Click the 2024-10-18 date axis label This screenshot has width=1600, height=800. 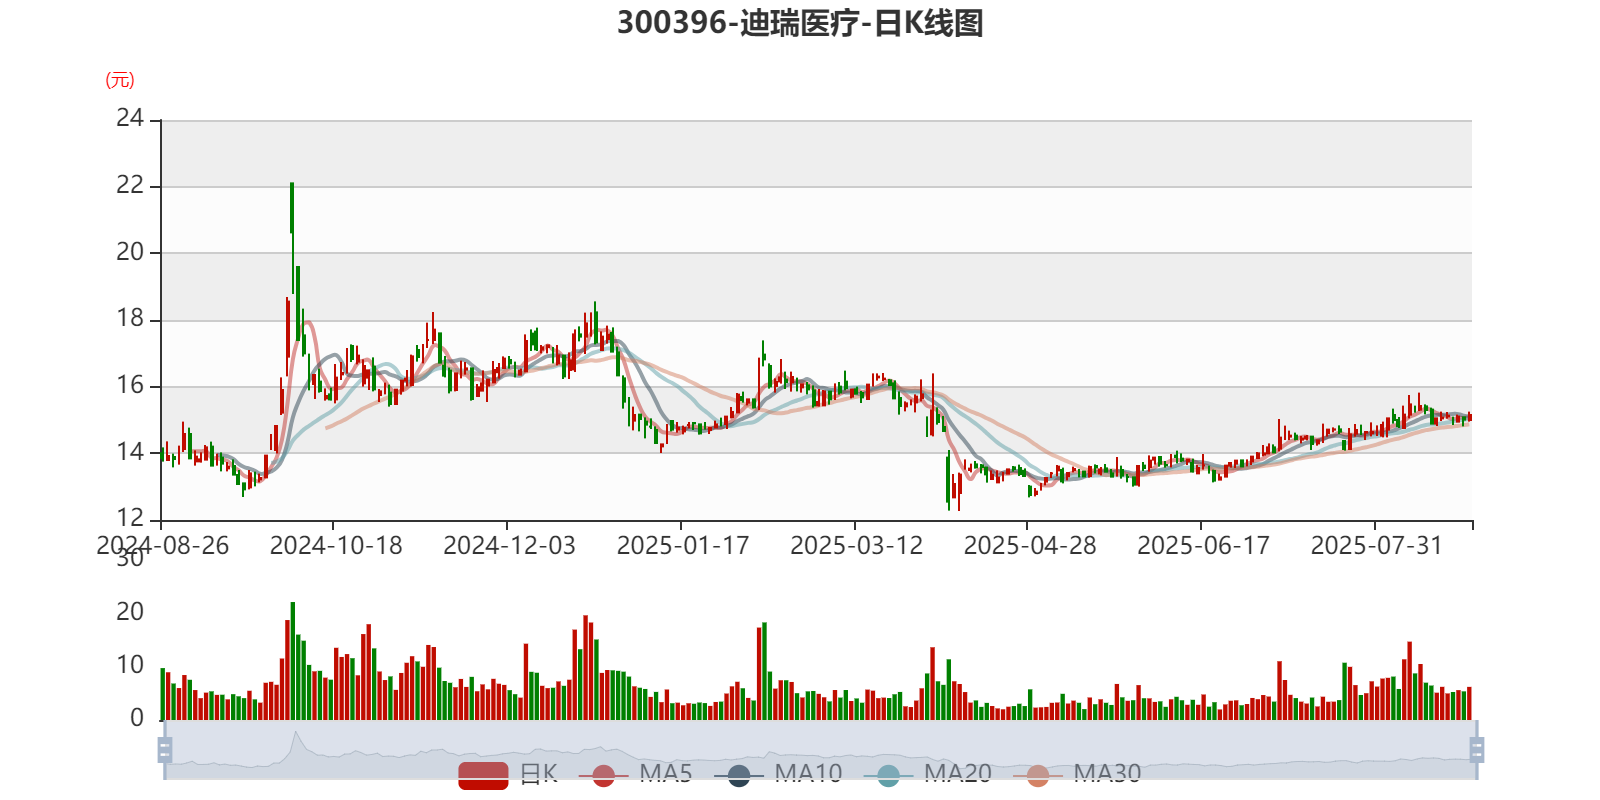click(x=336, y=545)
